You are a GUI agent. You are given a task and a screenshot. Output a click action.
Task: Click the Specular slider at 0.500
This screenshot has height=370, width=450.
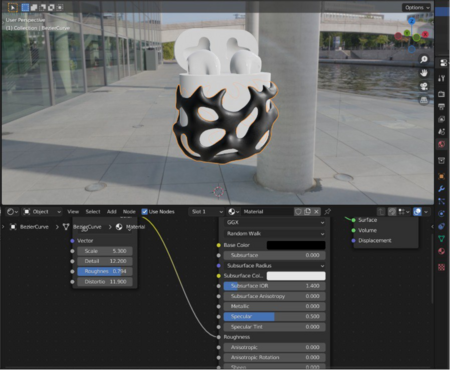point(274,317)
